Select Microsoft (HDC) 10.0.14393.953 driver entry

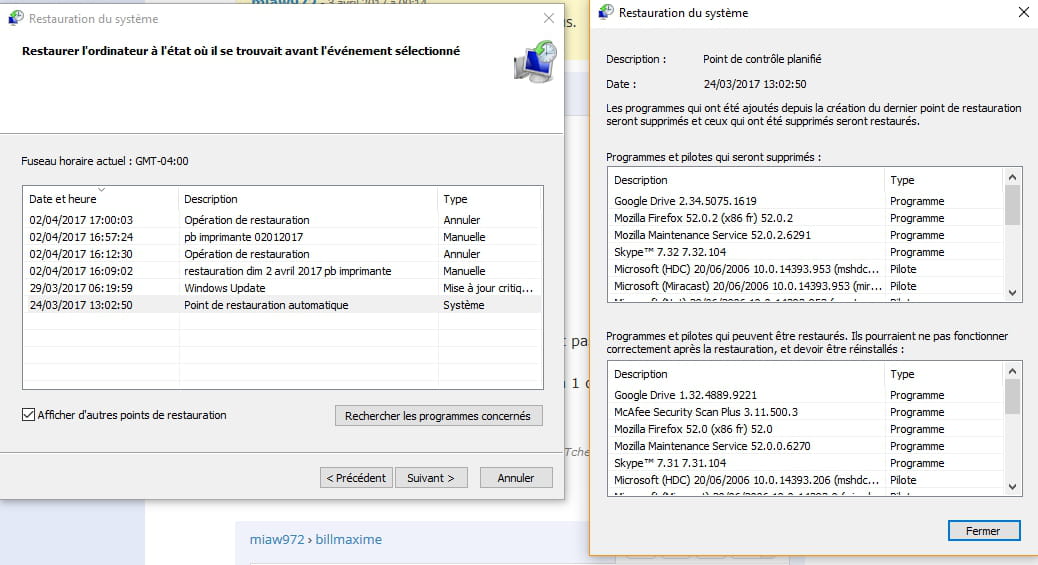[x=806, y=269]
